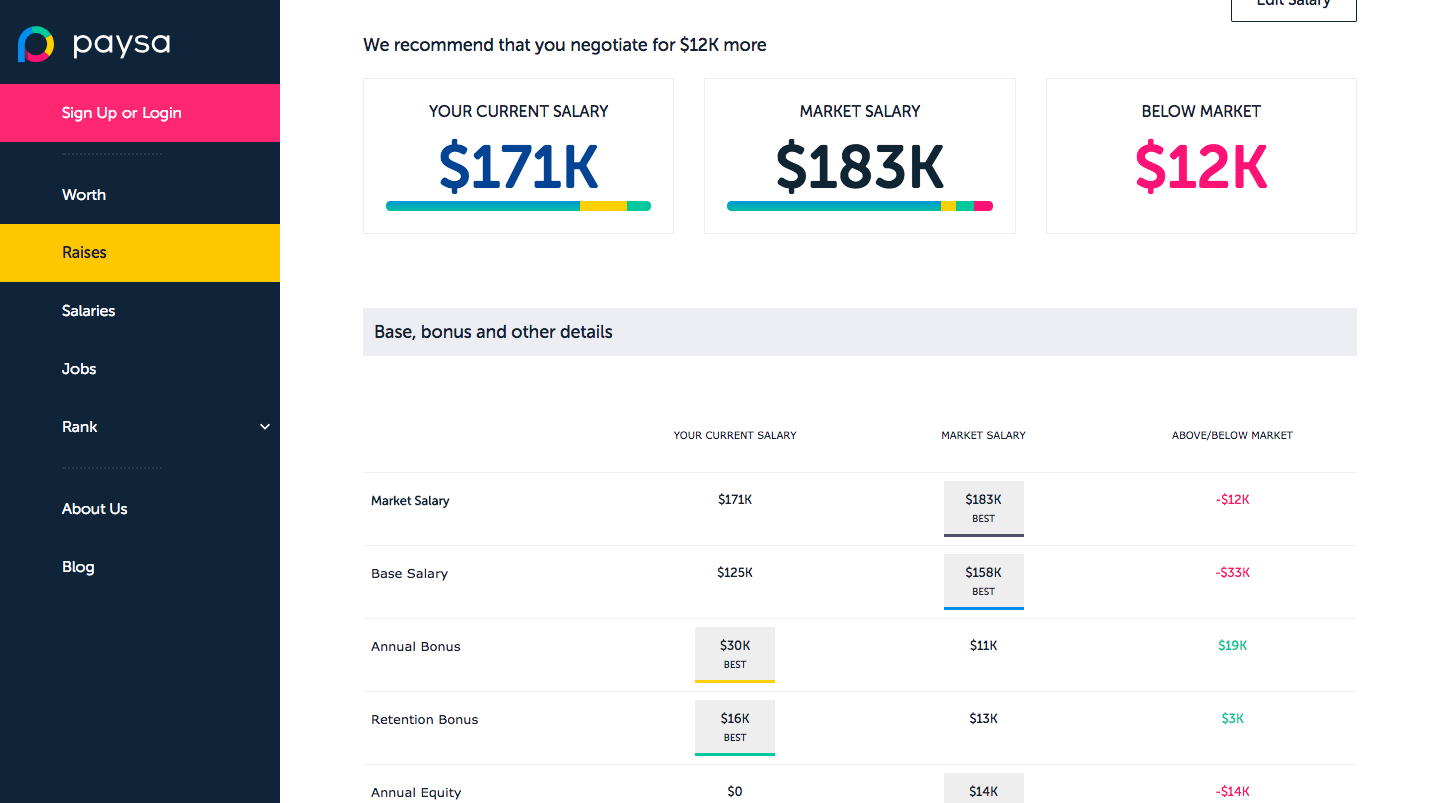Select the $183K BEST market salary box
This screenshot has height=803, width=1440.
click(983, 508)
